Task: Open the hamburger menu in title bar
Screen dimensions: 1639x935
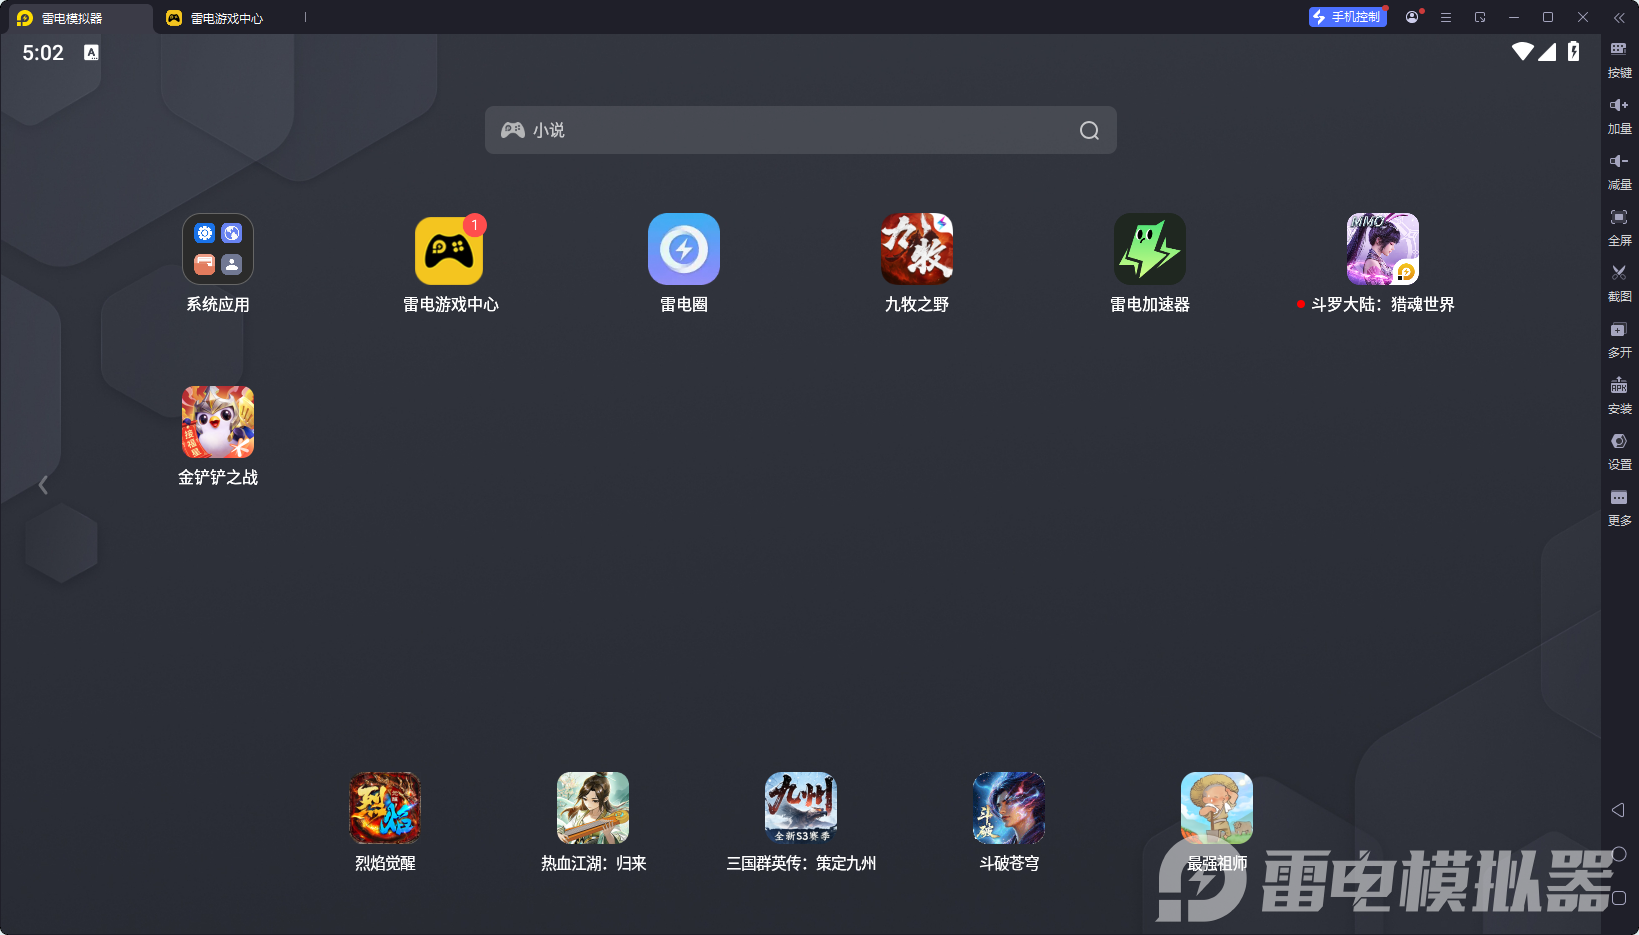Action: 1446,17
